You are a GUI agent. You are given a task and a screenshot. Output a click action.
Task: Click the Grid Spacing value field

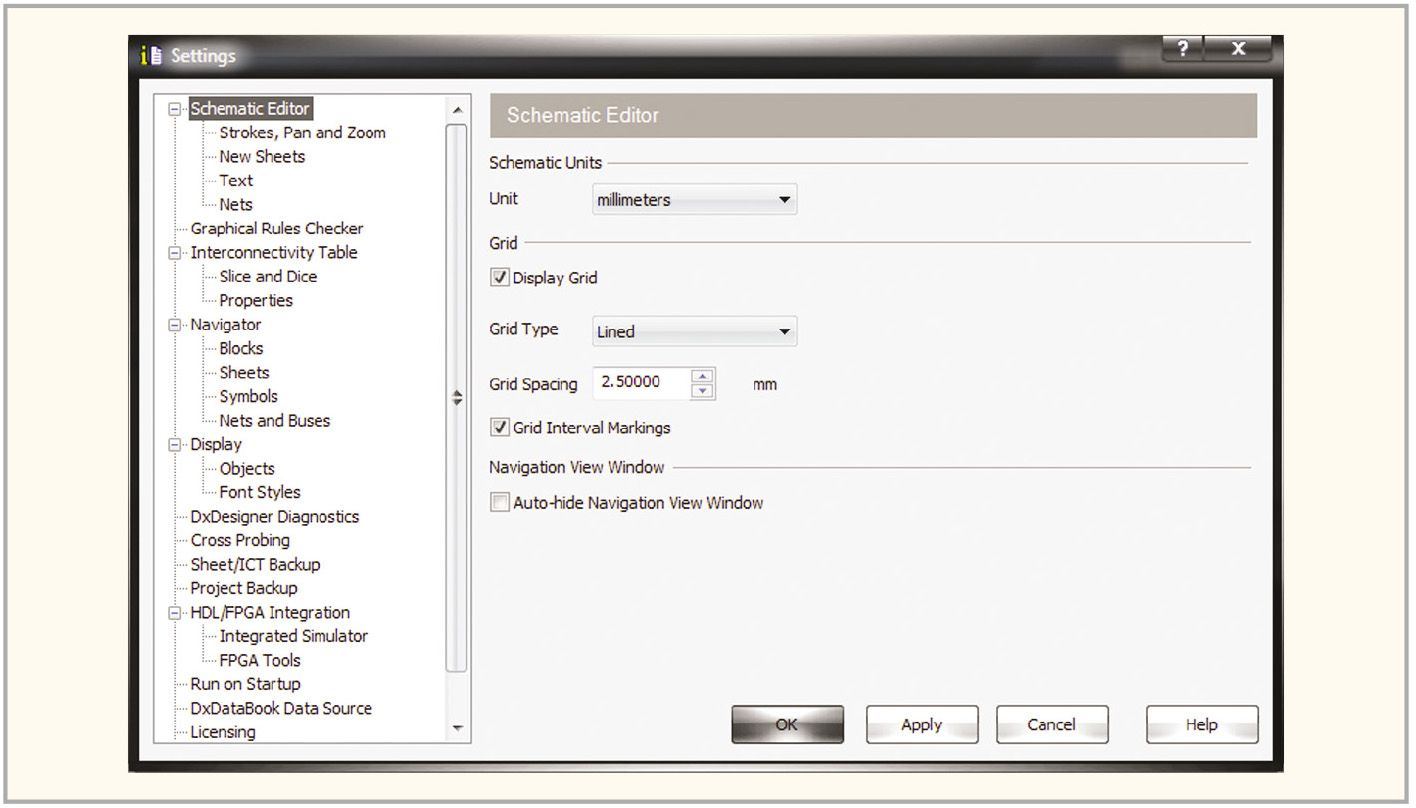[640, 383]
